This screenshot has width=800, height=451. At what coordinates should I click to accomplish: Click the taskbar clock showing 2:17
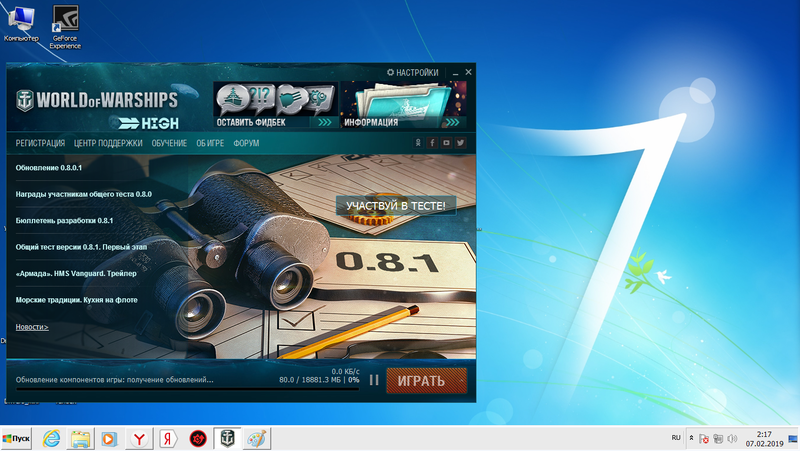pyautogui.click(x=764, y=439)
